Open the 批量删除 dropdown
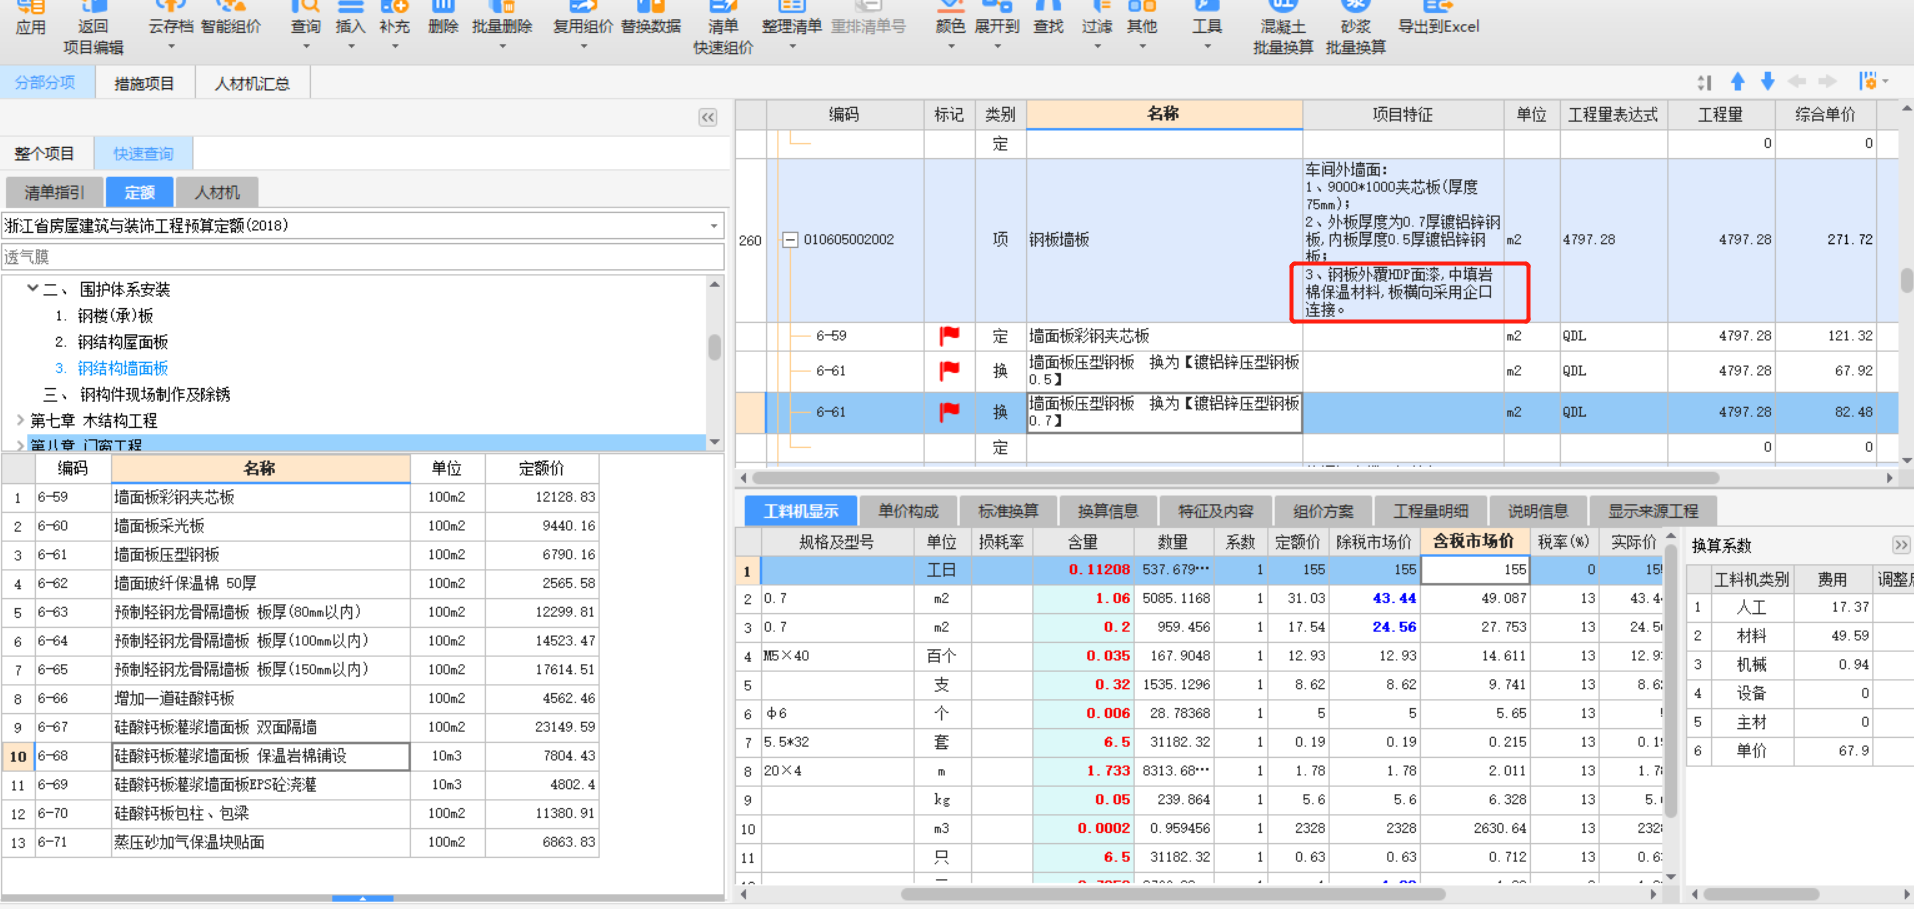 click(502, 46)
